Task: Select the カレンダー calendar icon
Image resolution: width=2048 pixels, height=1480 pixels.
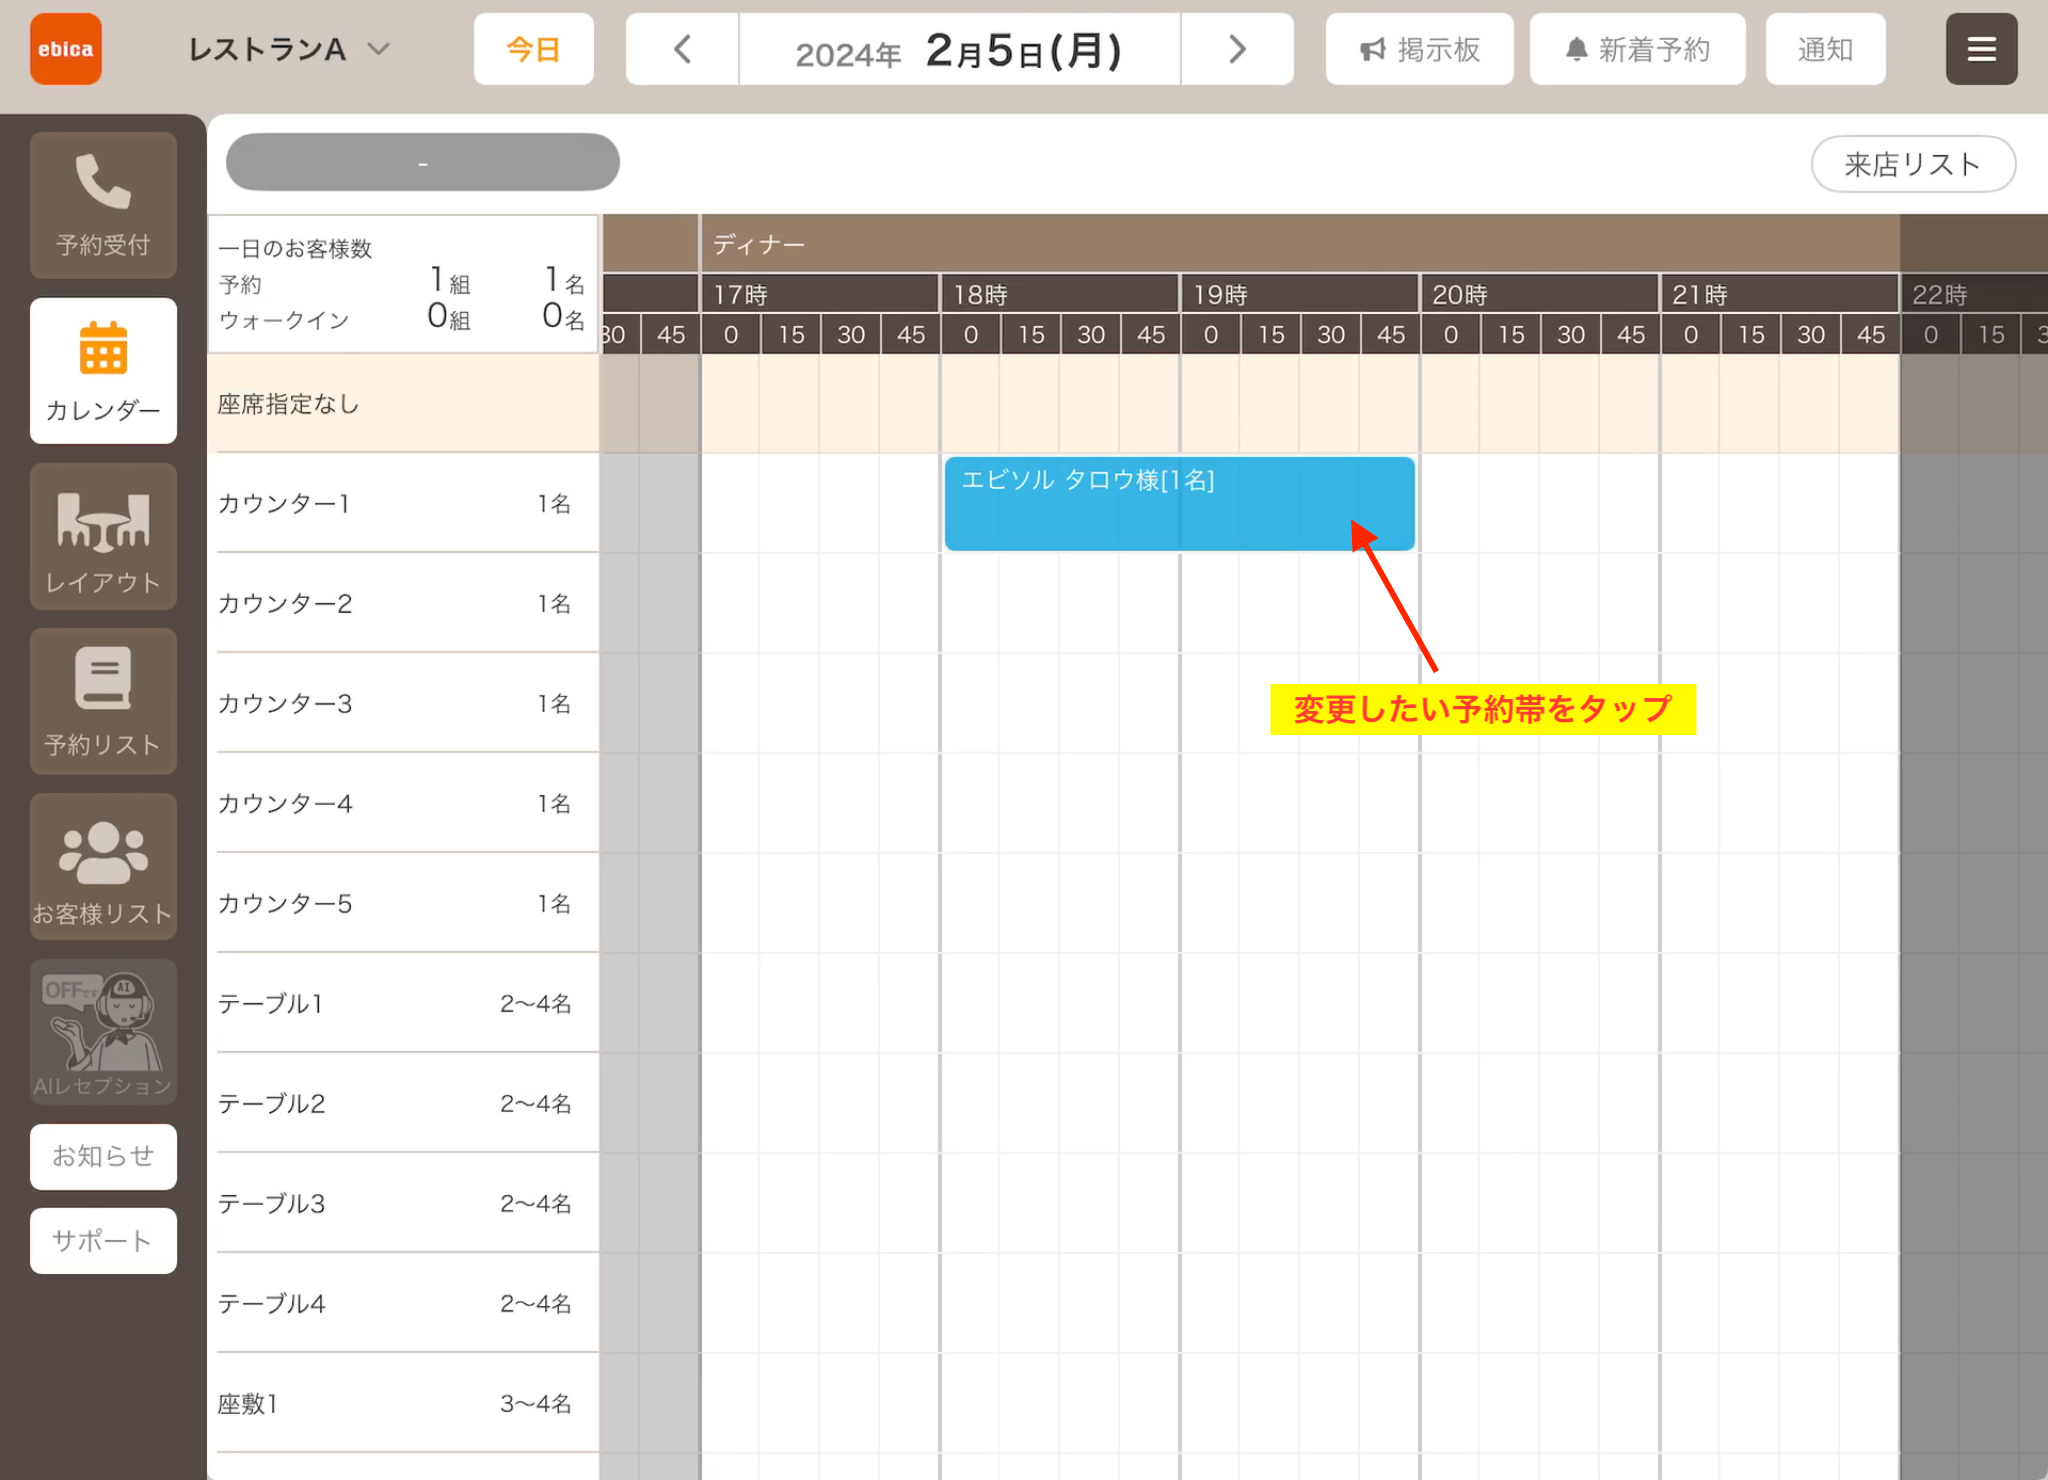Action: pyautogui.click(x=103, y=371)
